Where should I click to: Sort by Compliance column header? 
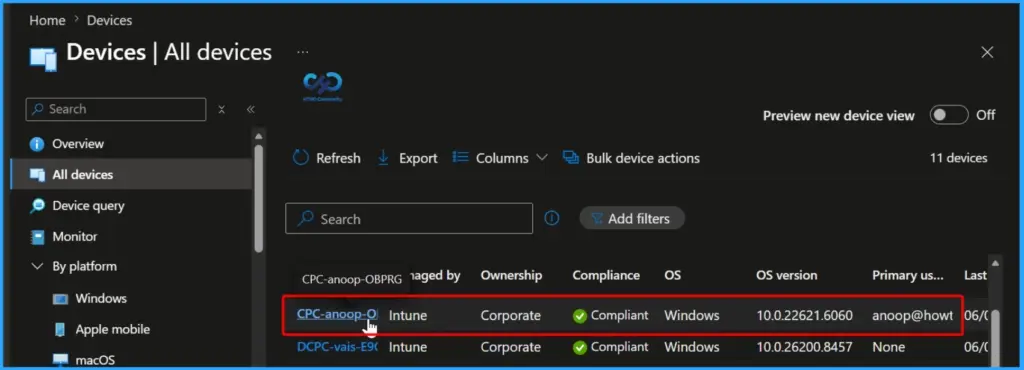click(x=606, y=275)
